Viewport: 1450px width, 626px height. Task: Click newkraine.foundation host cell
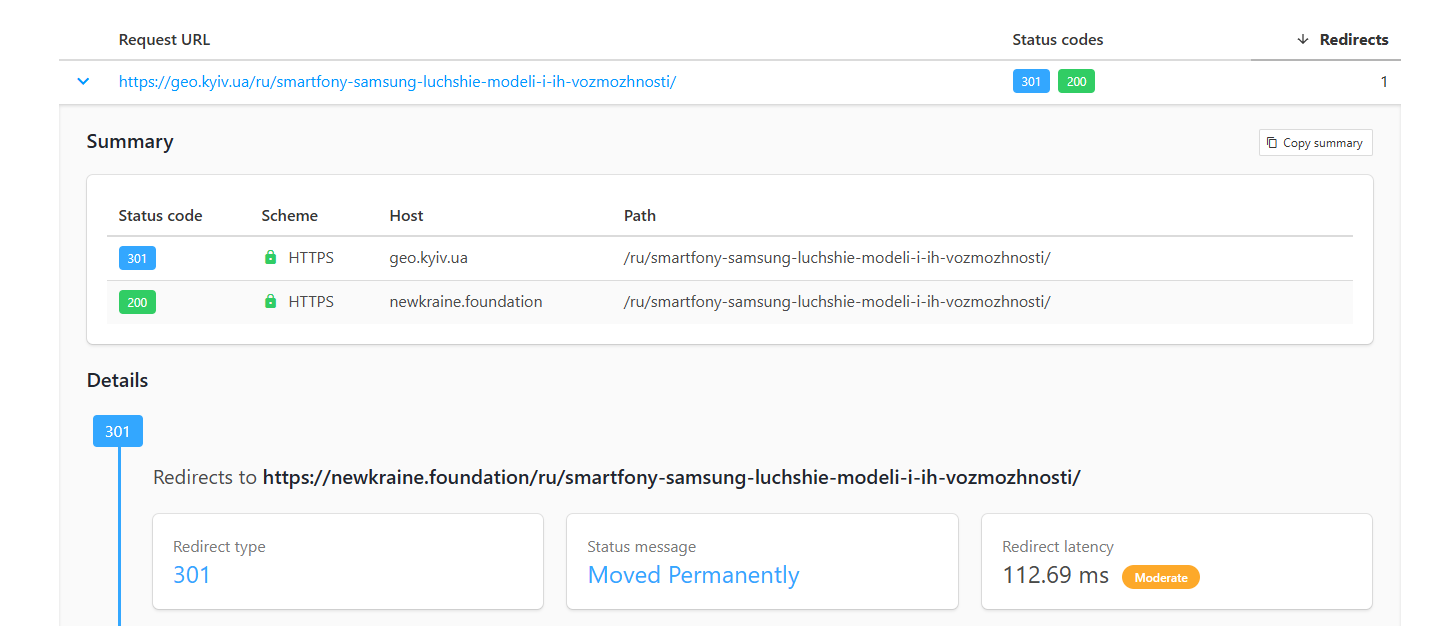(465, 301)
